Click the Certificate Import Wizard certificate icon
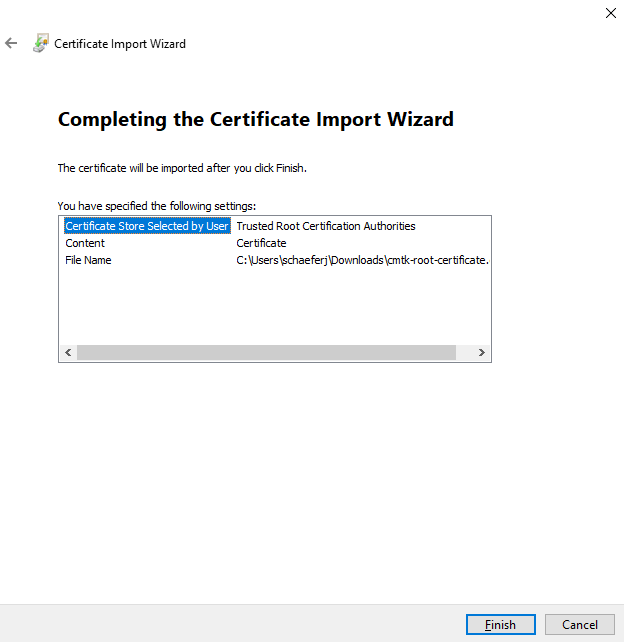The height and width of the screenshot is (642, 624). pos(40,44)
